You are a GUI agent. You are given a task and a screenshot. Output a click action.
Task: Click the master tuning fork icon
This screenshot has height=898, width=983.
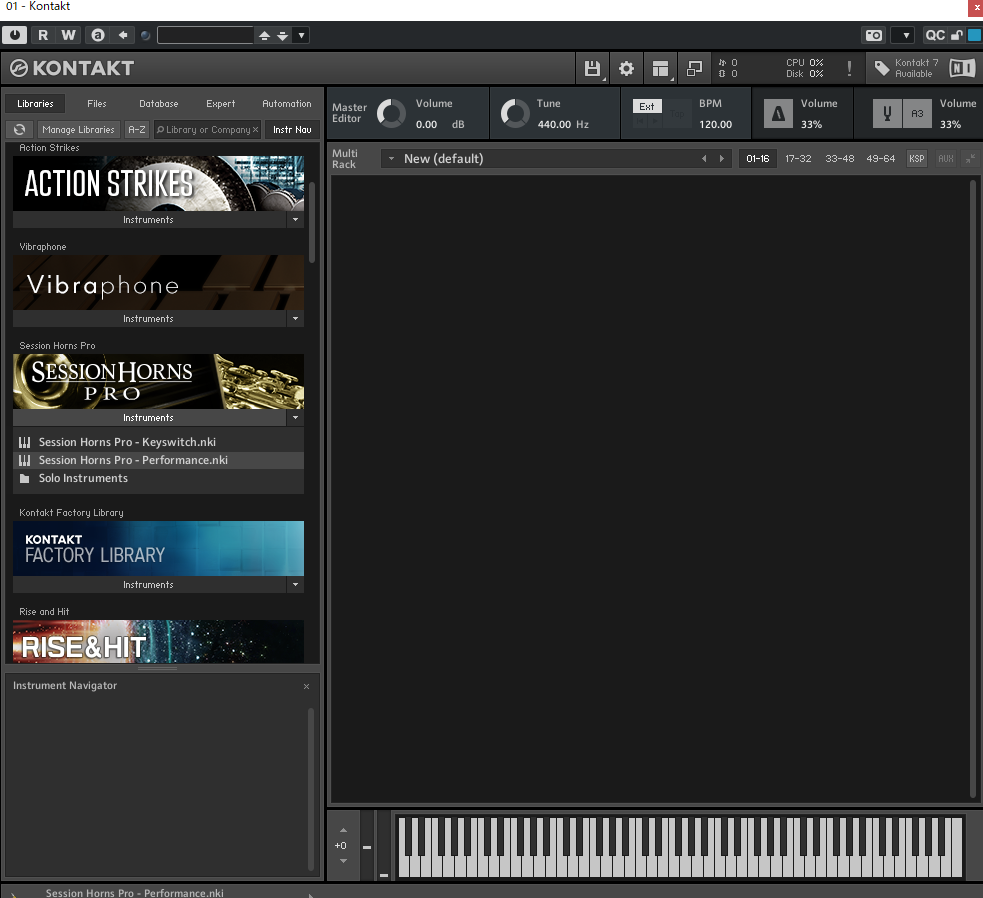[x=888, y=113]
